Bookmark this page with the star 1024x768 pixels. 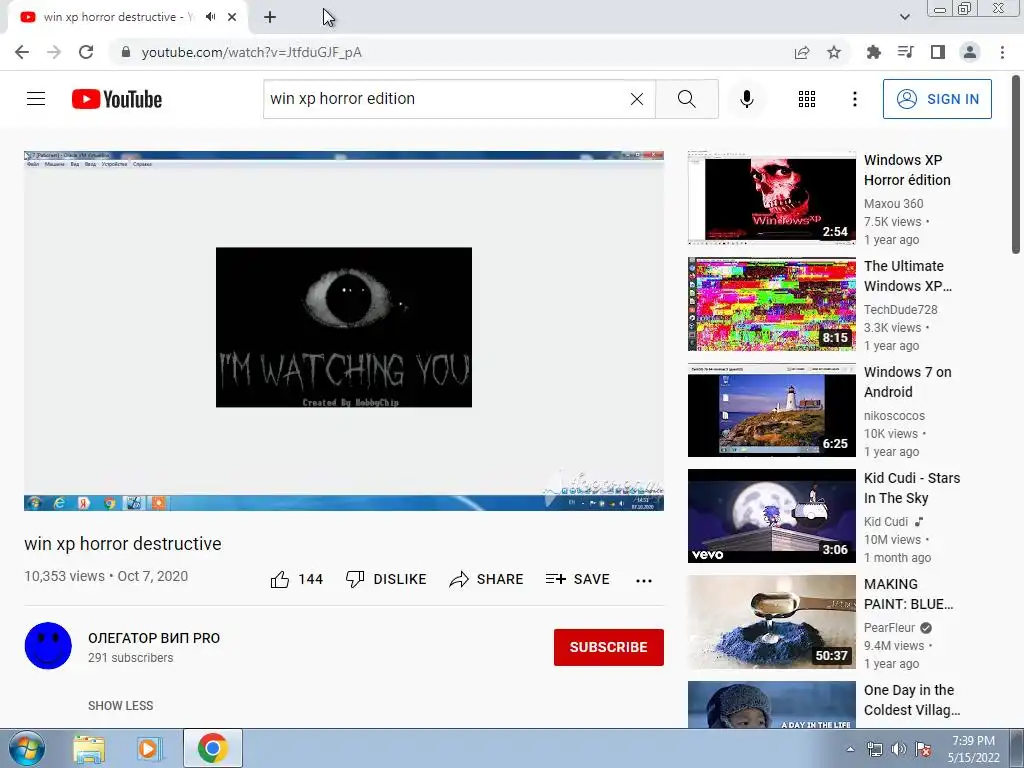point(834,52)
